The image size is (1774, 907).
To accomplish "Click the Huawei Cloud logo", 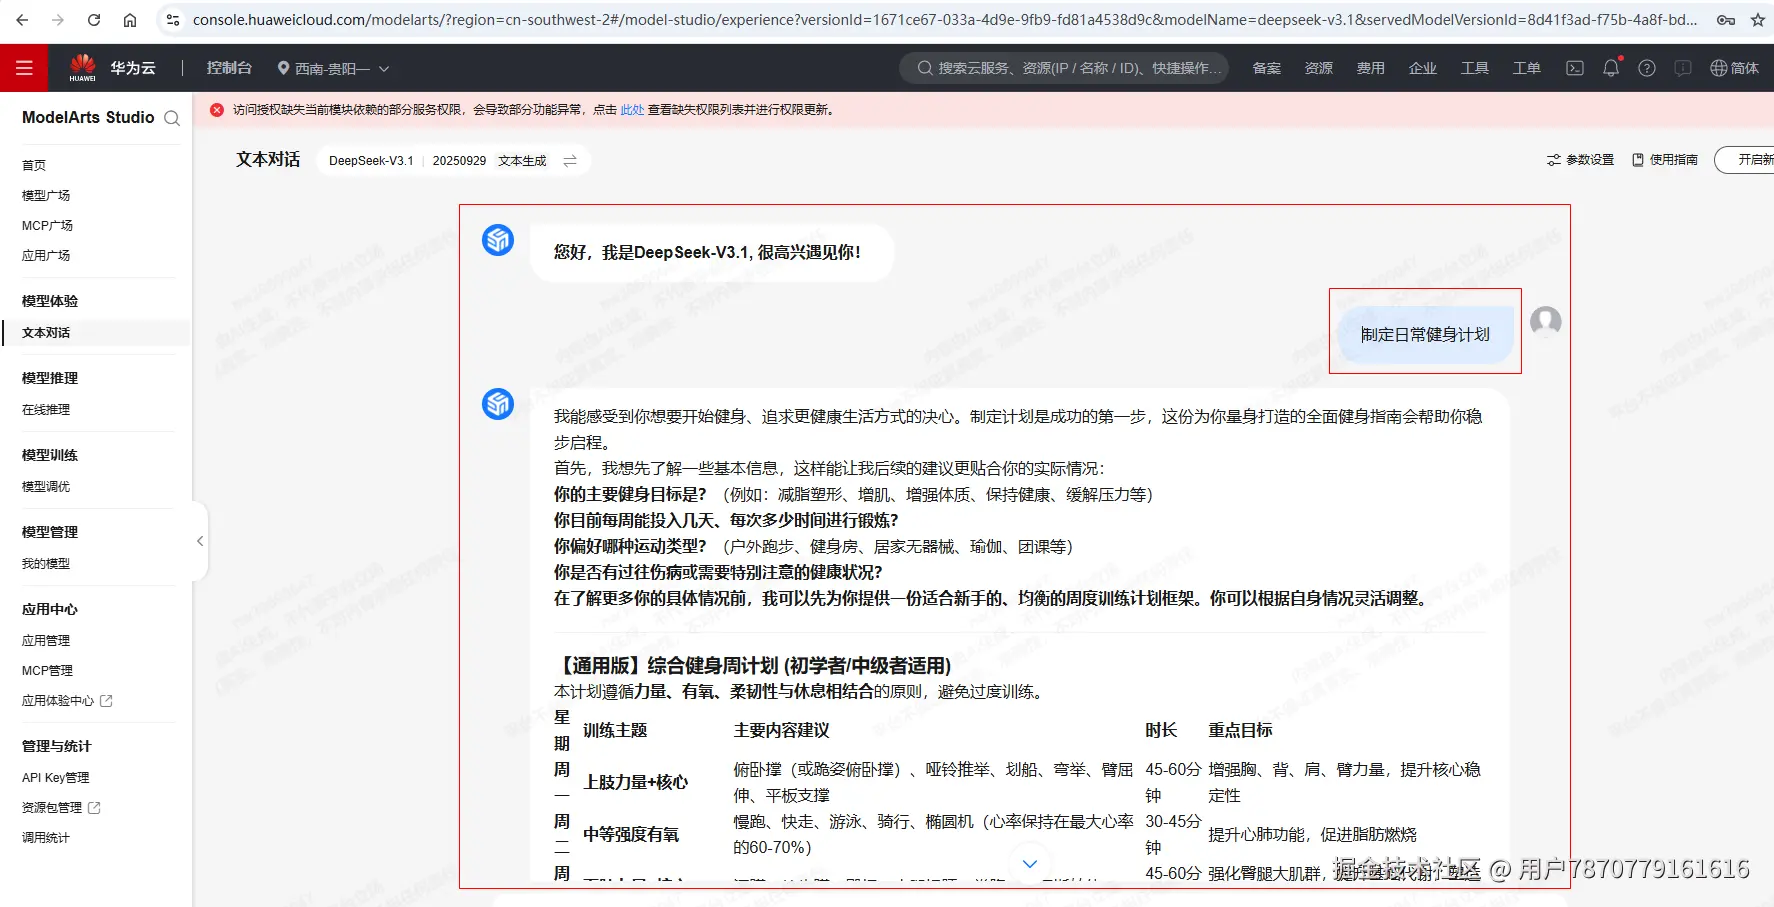I will tap(112, 68).
